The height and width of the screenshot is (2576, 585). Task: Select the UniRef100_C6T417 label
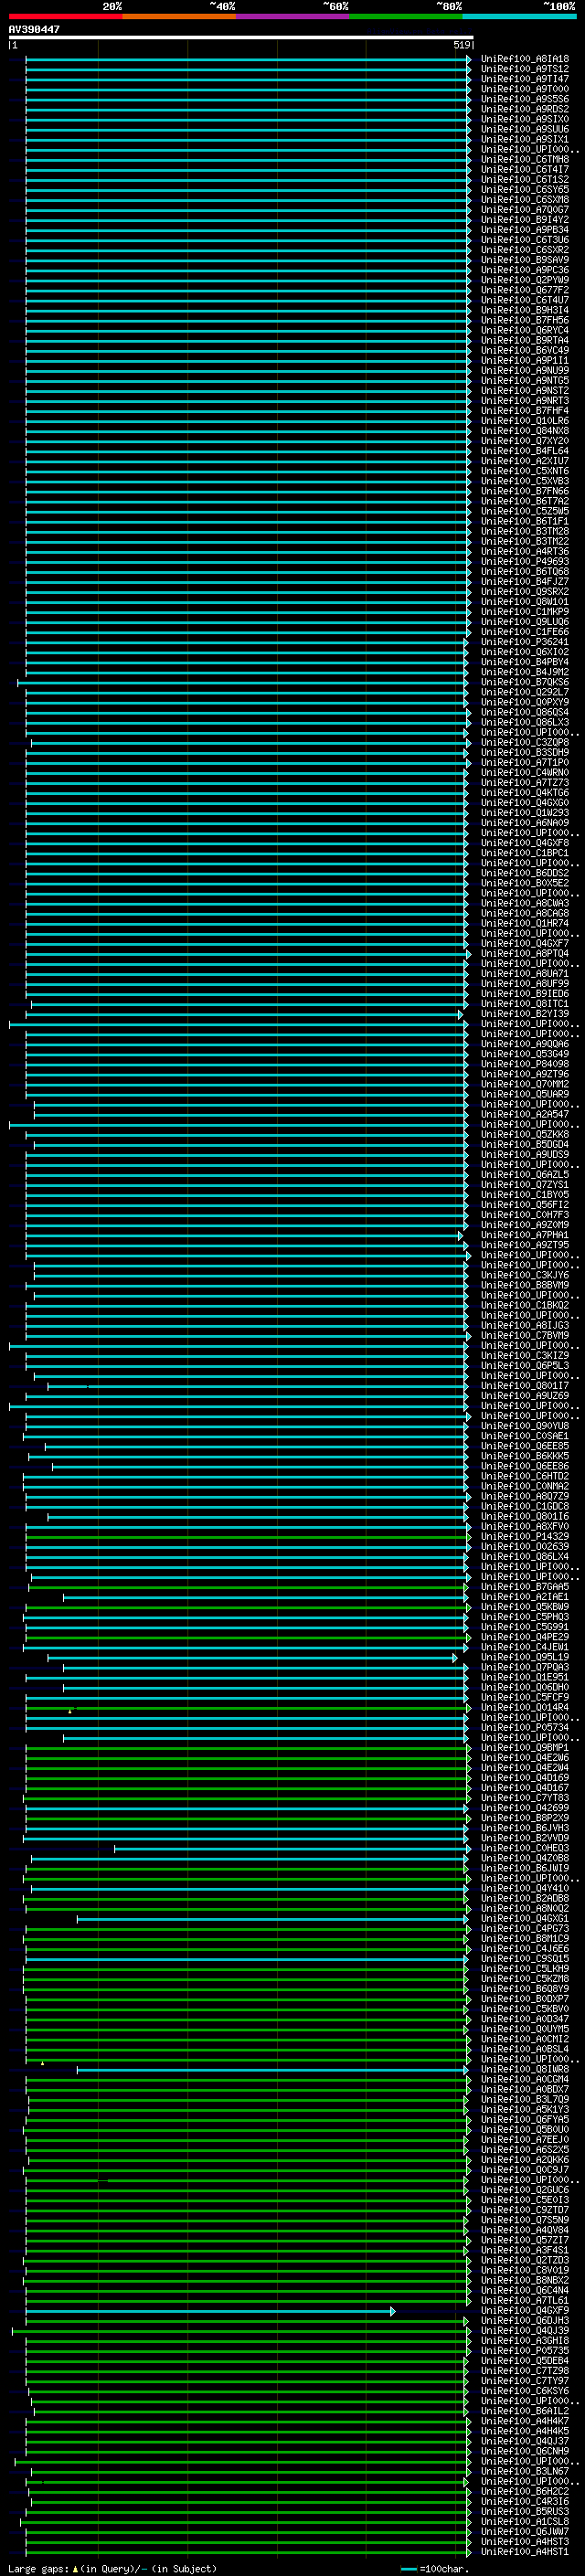[x=525, y=170]
